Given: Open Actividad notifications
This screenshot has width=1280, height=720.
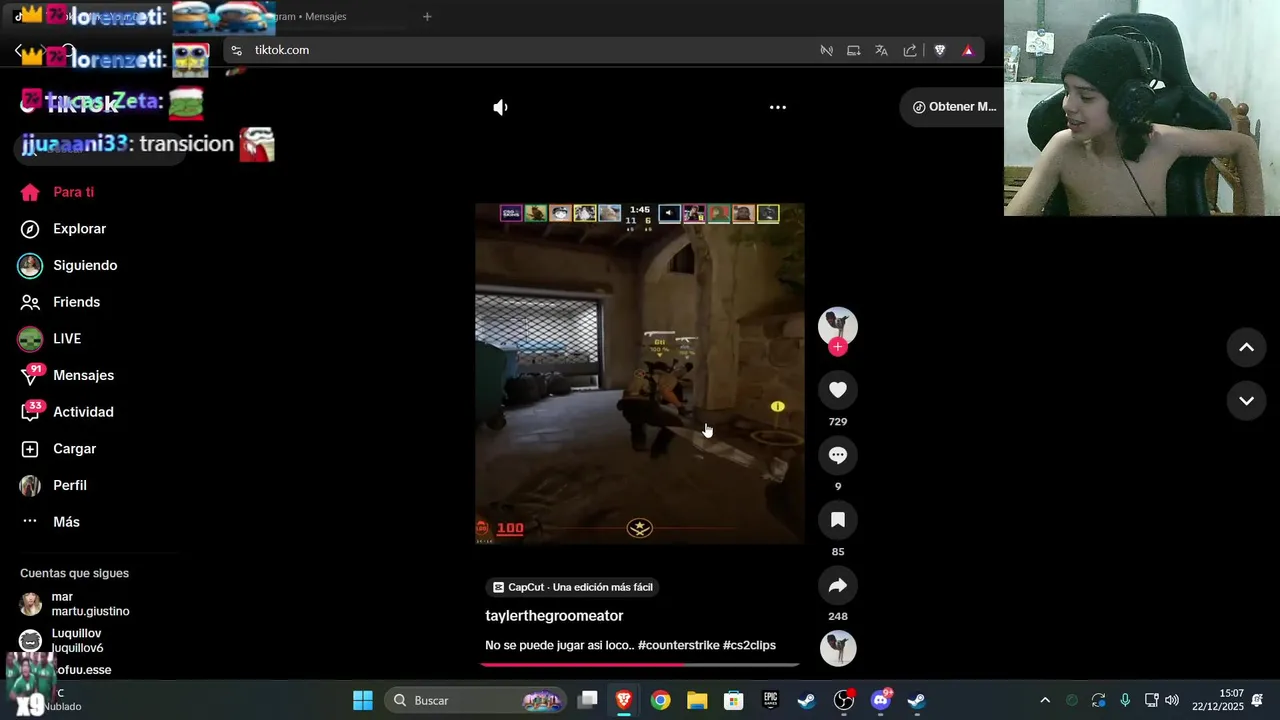Looking at the screenshot, I should tap(83, 412).
